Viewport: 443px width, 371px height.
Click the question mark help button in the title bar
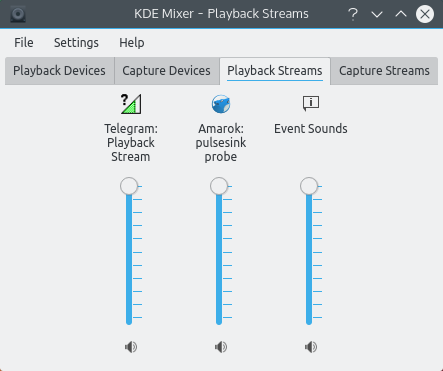(353, 14)
